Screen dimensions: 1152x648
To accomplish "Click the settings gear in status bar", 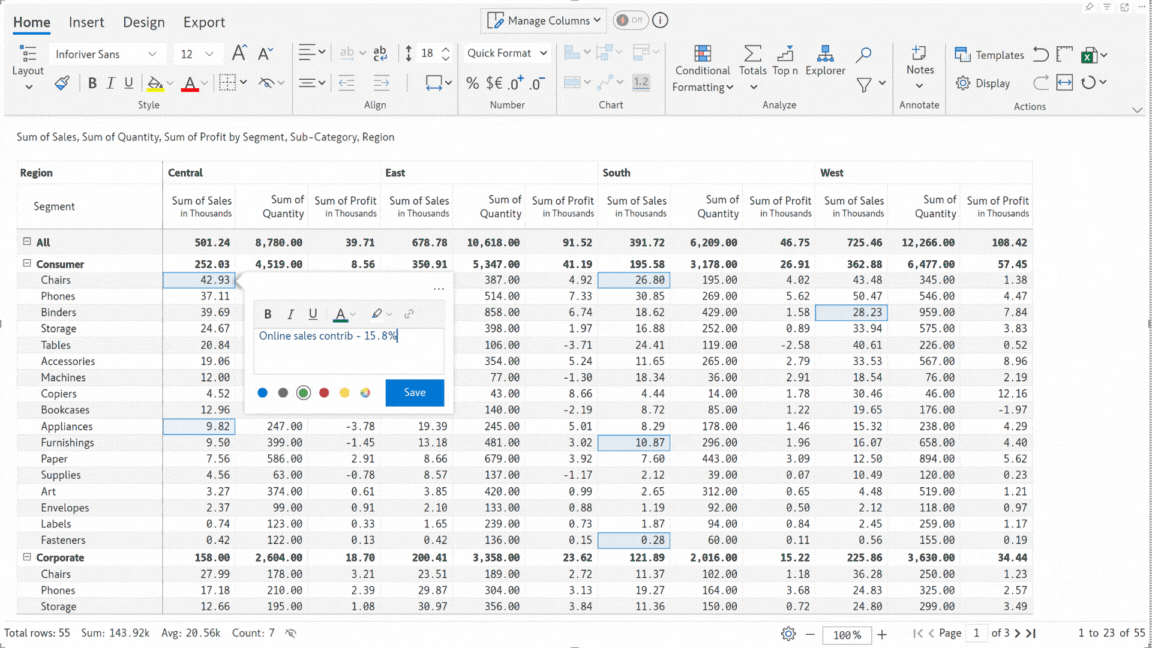I will [788, 633].
